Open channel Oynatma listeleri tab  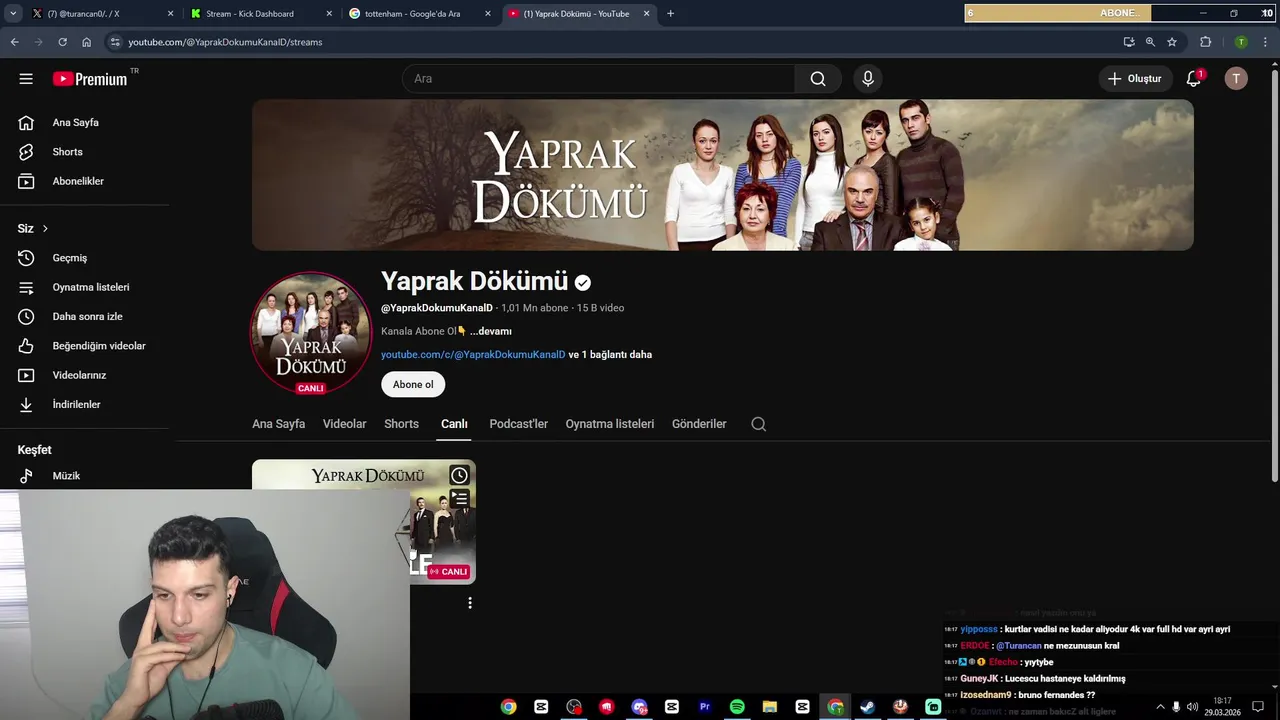click(609, 424)
